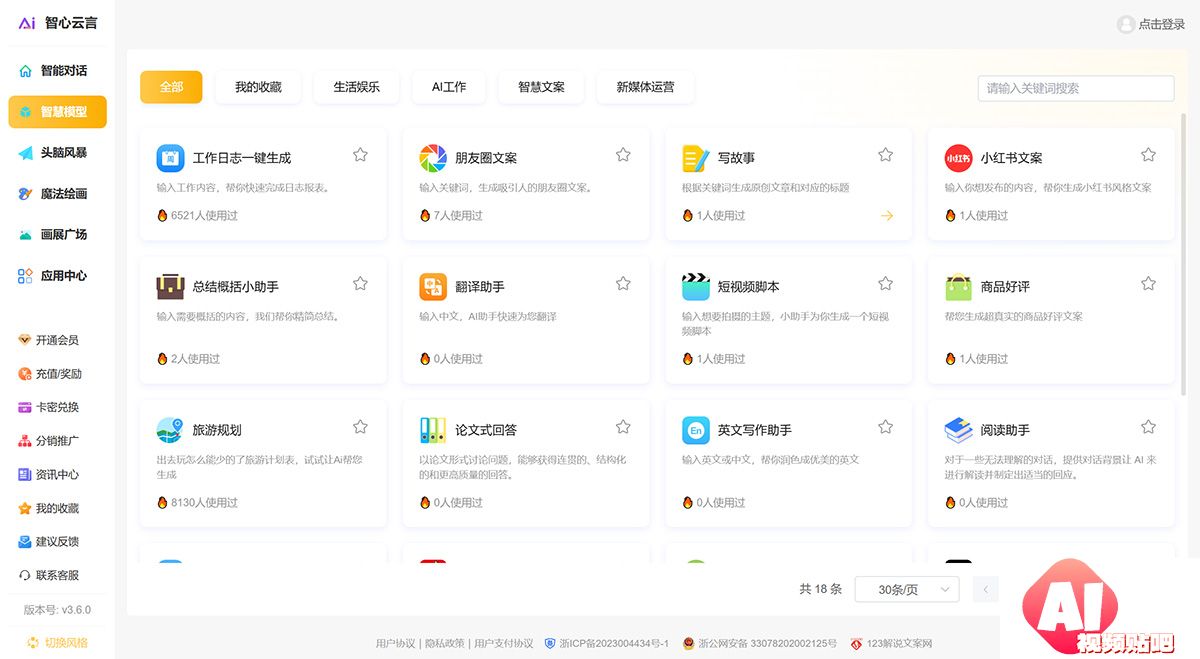Viewport: 1200px width, 659px height.
Task: Click 切换风格 to change the theme
Action: coord(66,642)
